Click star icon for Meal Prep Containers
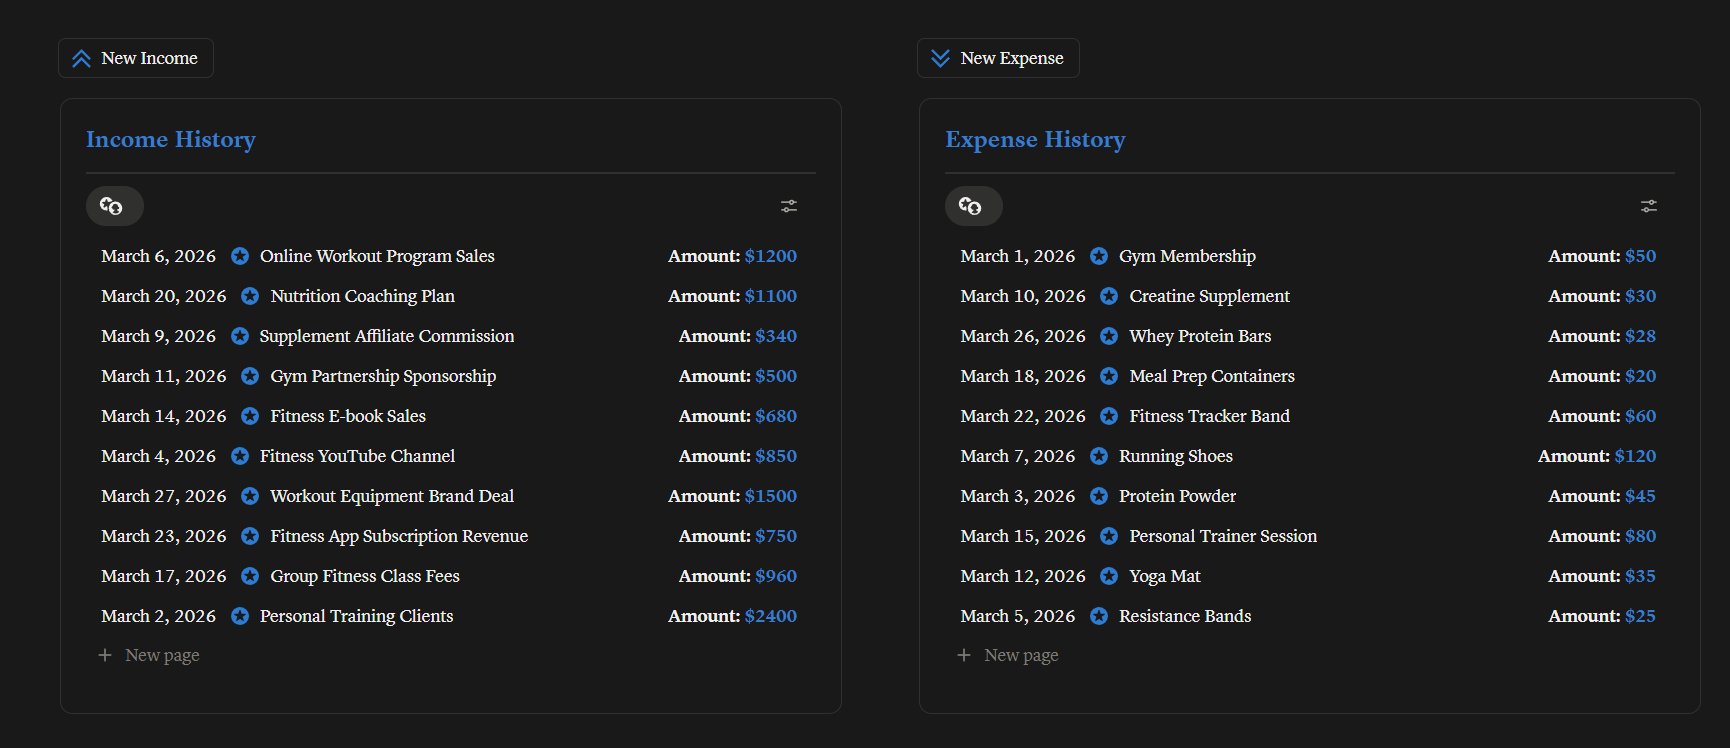This screenshot has width=1730, height=748. pyautogui.click(x=1109, y=376)
